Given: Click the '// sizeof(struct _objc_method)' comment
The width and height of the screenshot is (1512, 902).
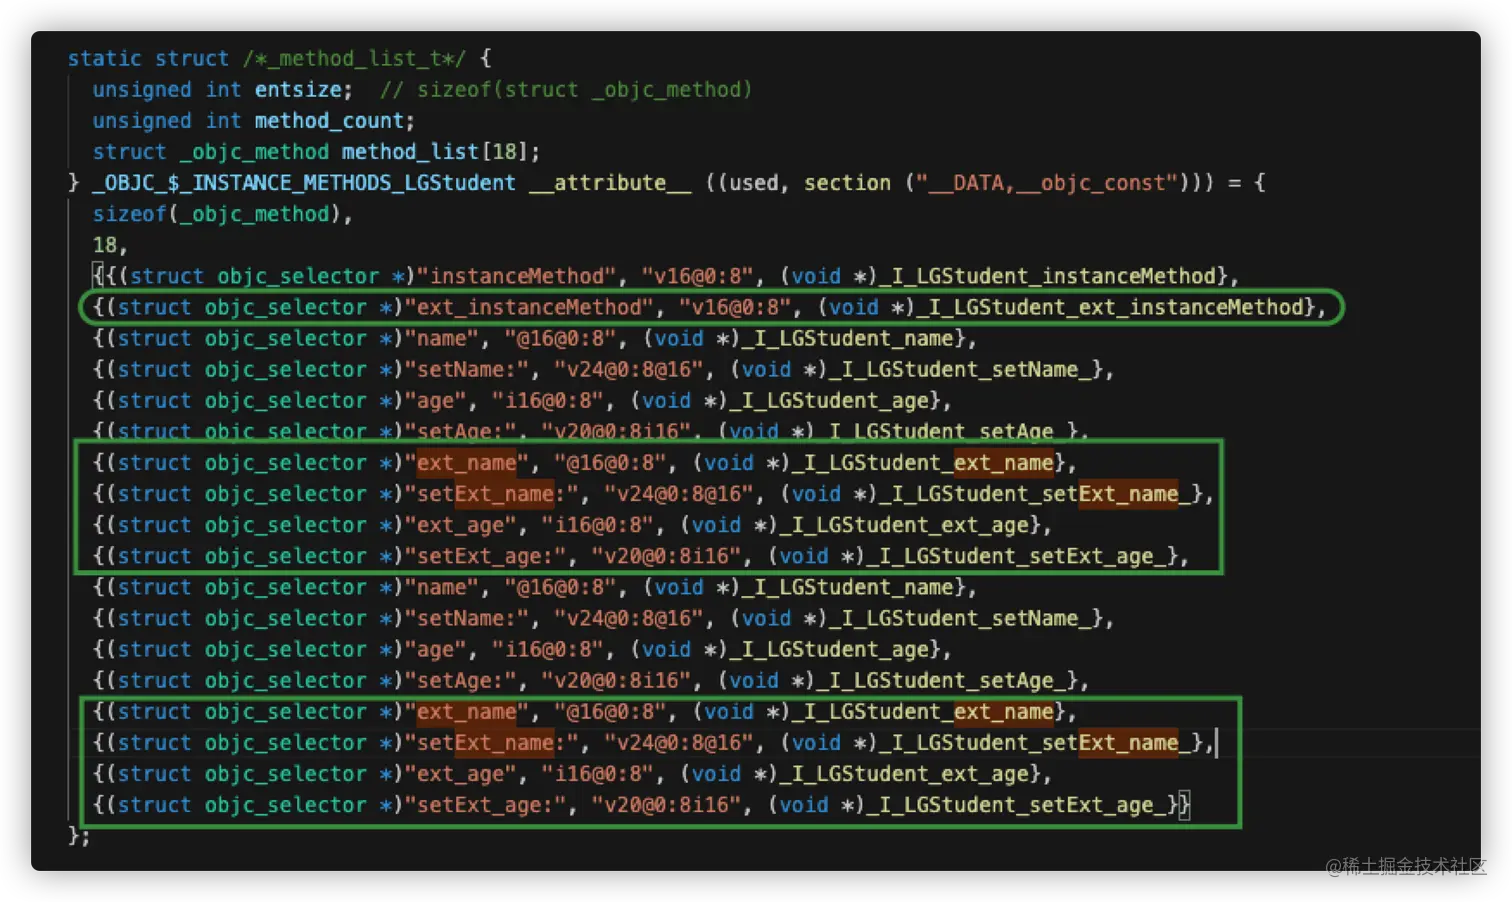Looking at the screenshot, I should [x=565, y=90].
